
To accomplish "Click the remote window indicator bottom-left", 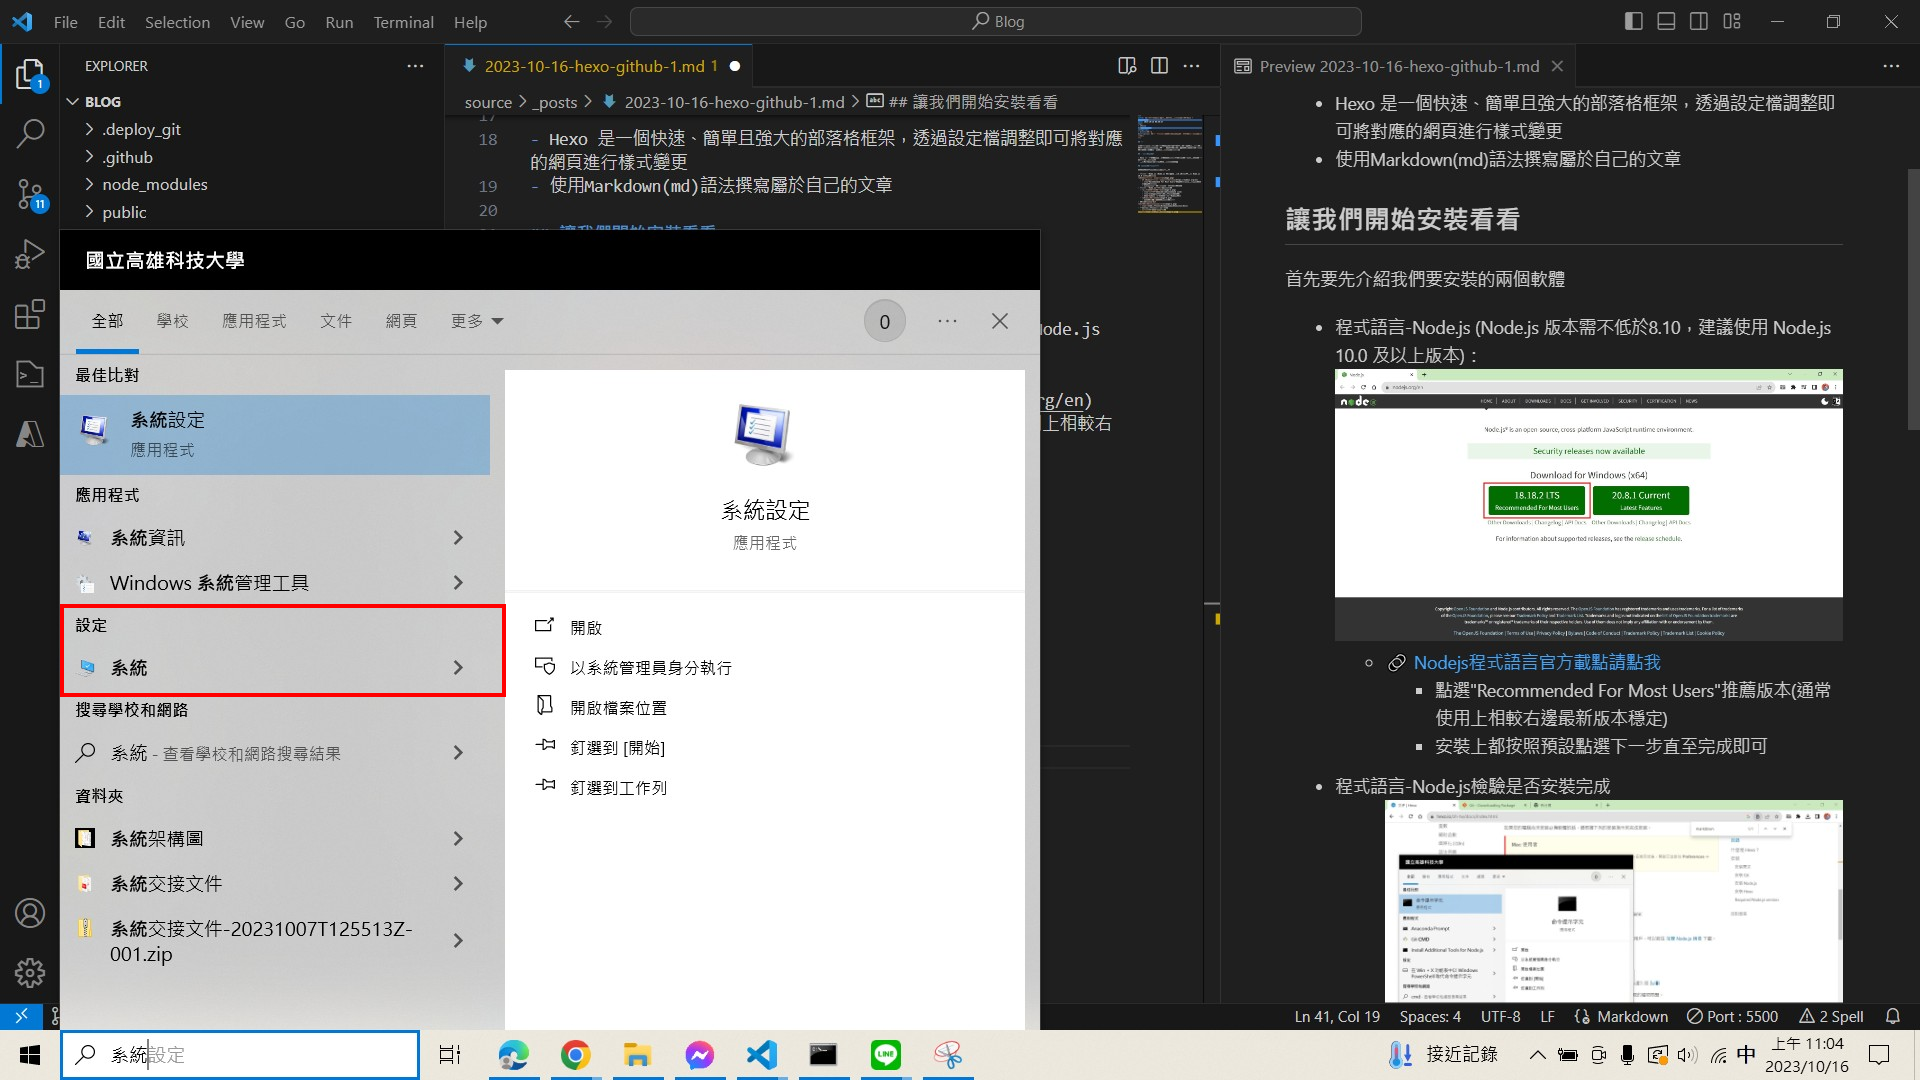I will [x=20, y=1016].
